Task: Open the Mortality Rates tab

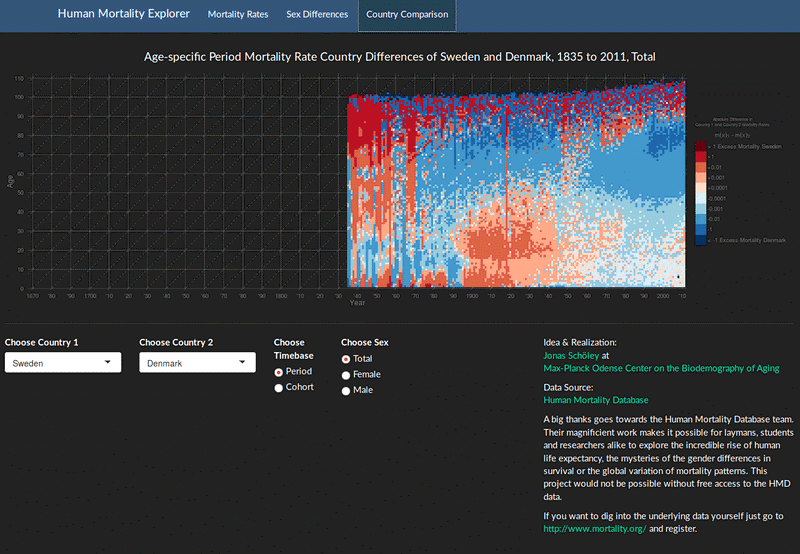Action: 238,14
